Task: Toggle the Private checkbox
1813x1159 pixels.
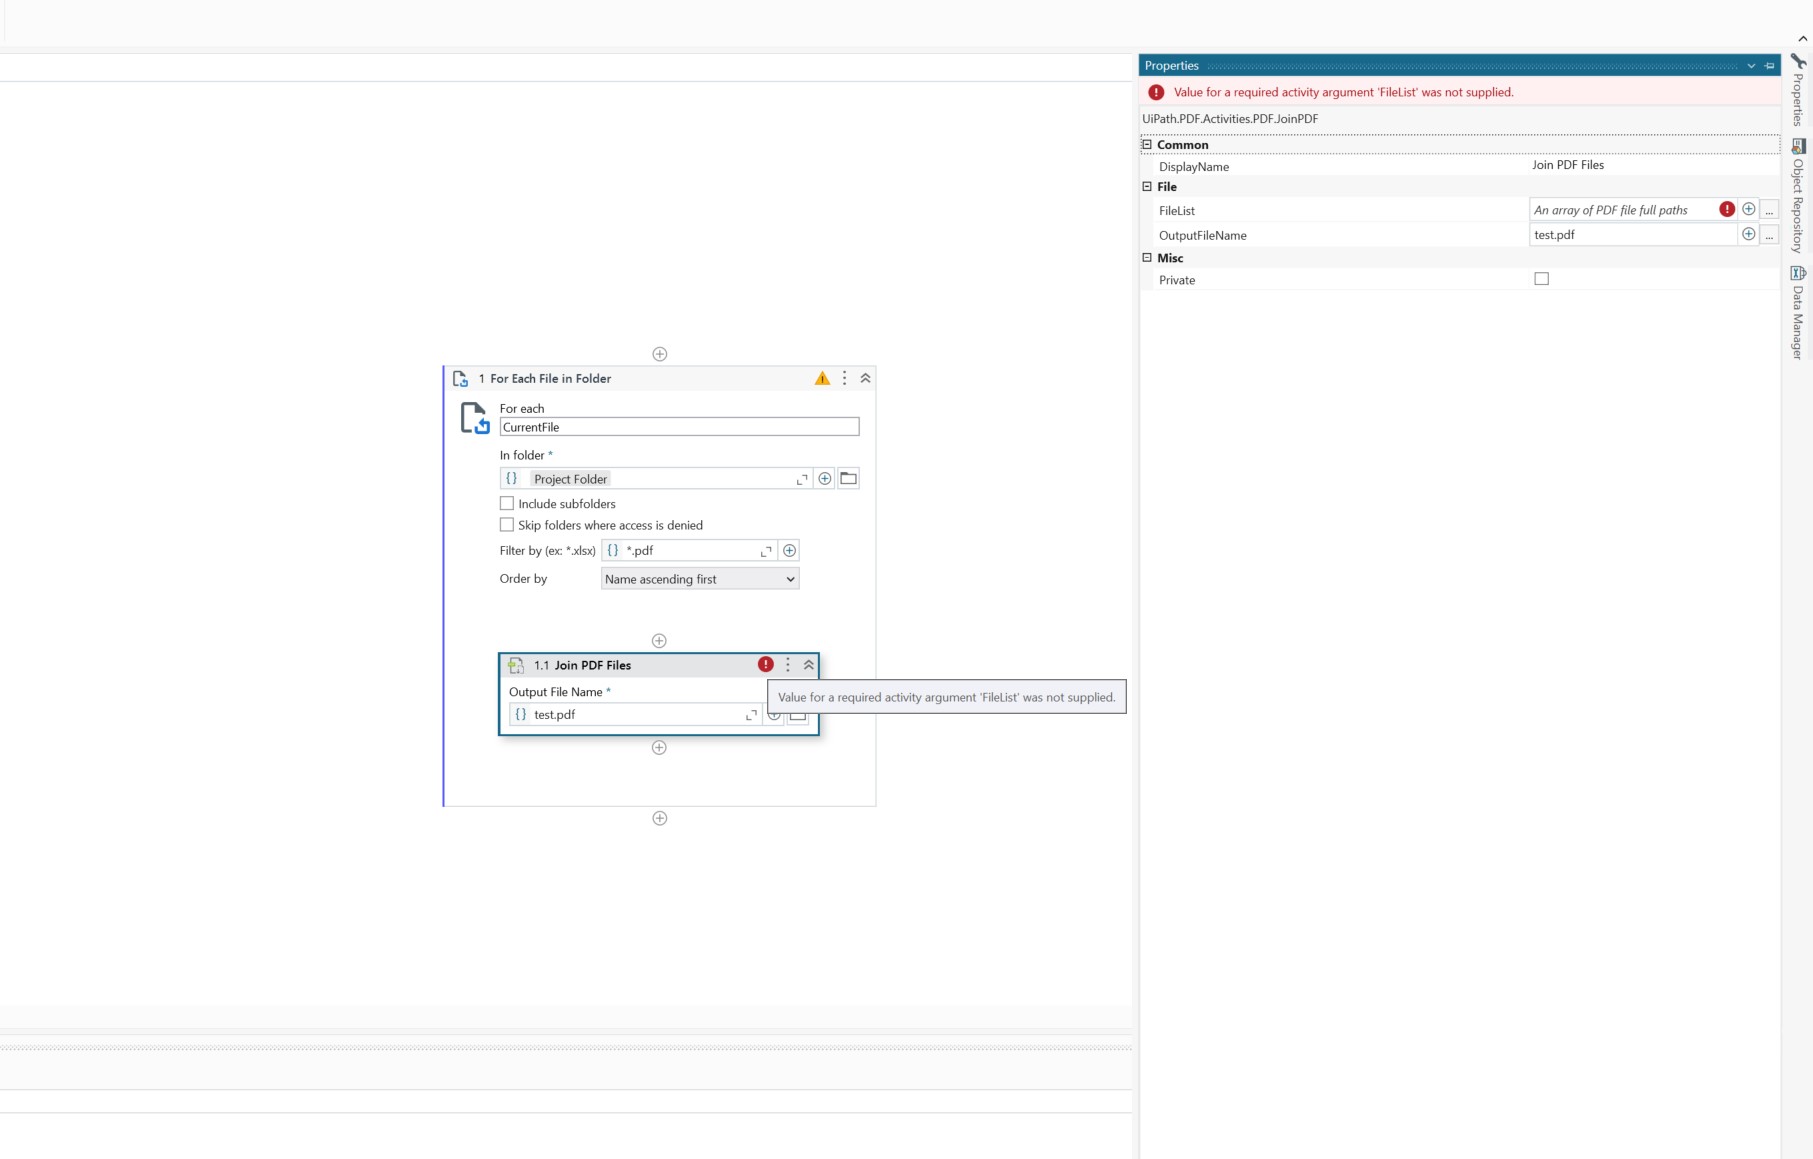Action: [x=1541, y=279]
